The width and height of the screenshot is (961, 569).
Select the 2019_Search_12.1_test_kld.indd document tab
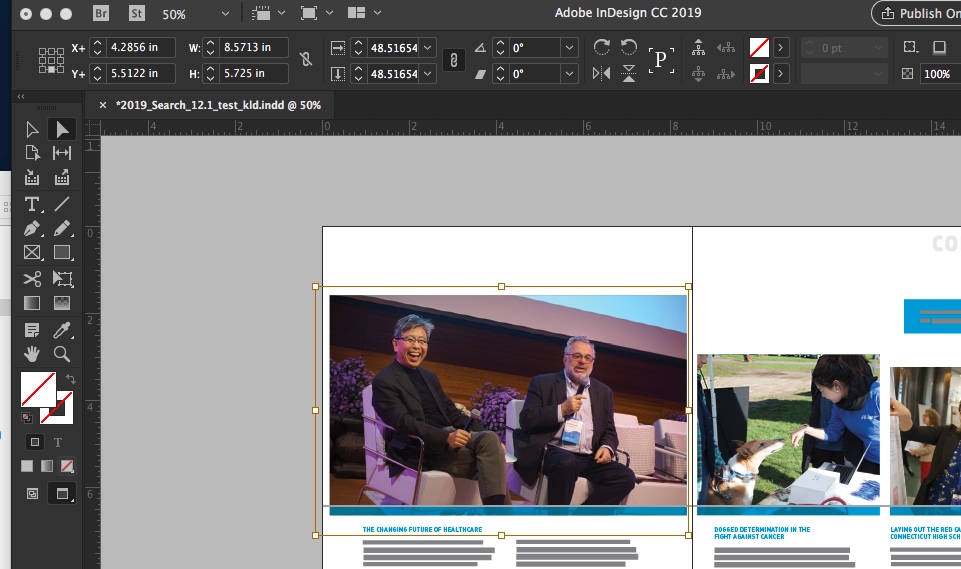(218, 105)
